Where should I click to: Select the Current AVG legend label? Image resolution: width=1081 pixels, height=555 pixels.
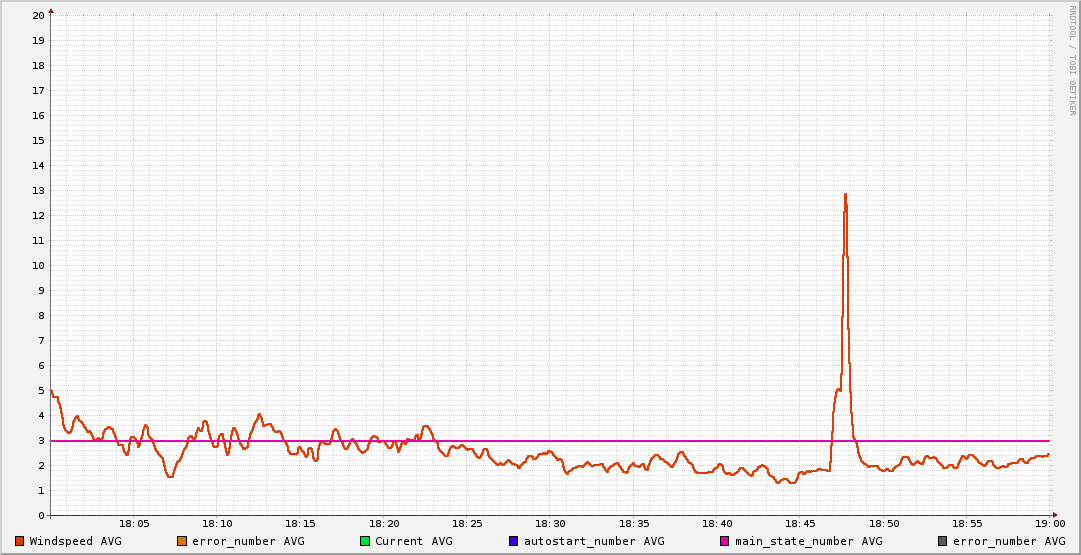coord(413,541)
